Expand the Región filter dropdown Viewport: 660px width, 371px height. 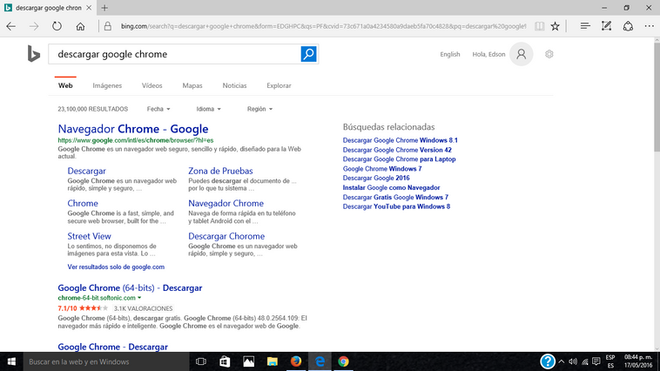(260, 109)
